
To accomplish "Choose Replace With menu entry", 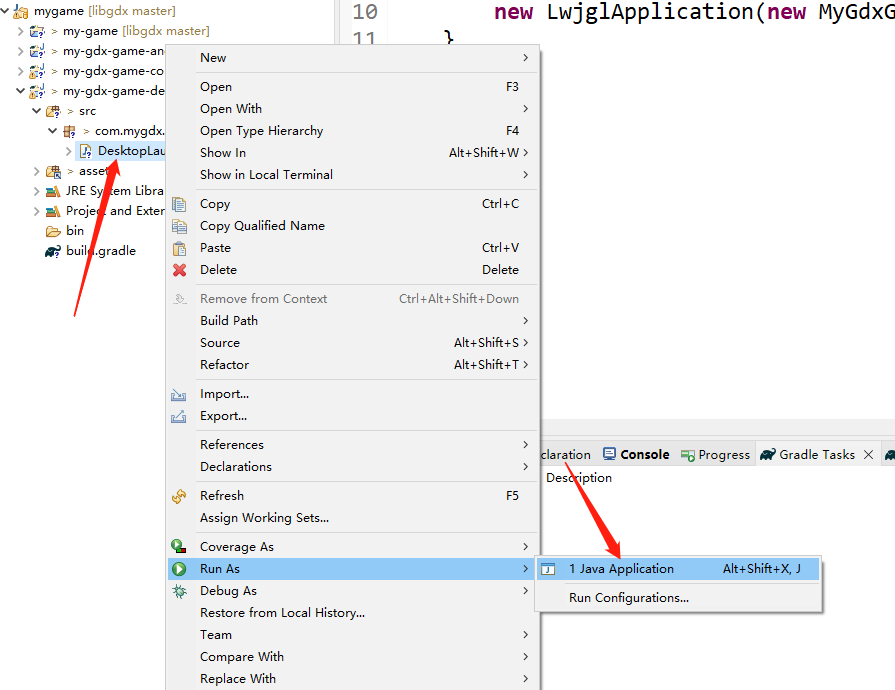I will coord(352,679).
